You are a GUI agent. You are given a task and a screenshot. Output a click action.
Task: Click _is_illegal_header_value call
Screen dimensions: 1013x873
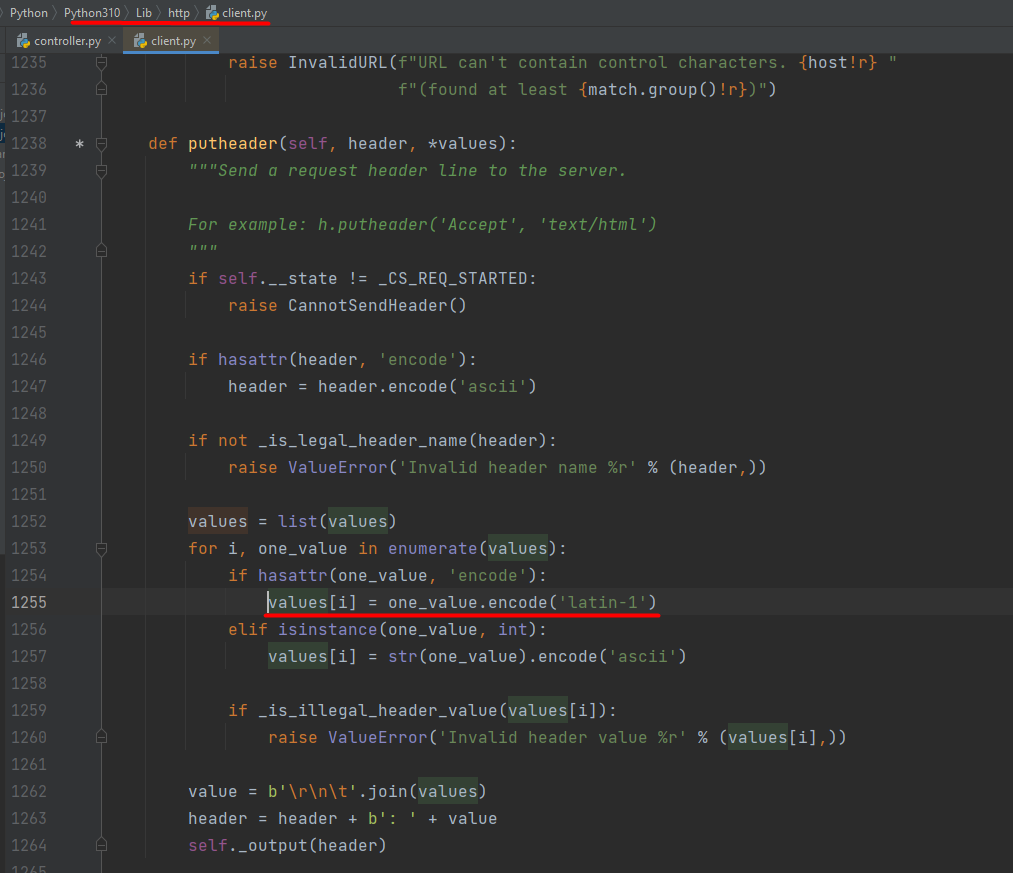pyautogui.click(x=378, y=711)
